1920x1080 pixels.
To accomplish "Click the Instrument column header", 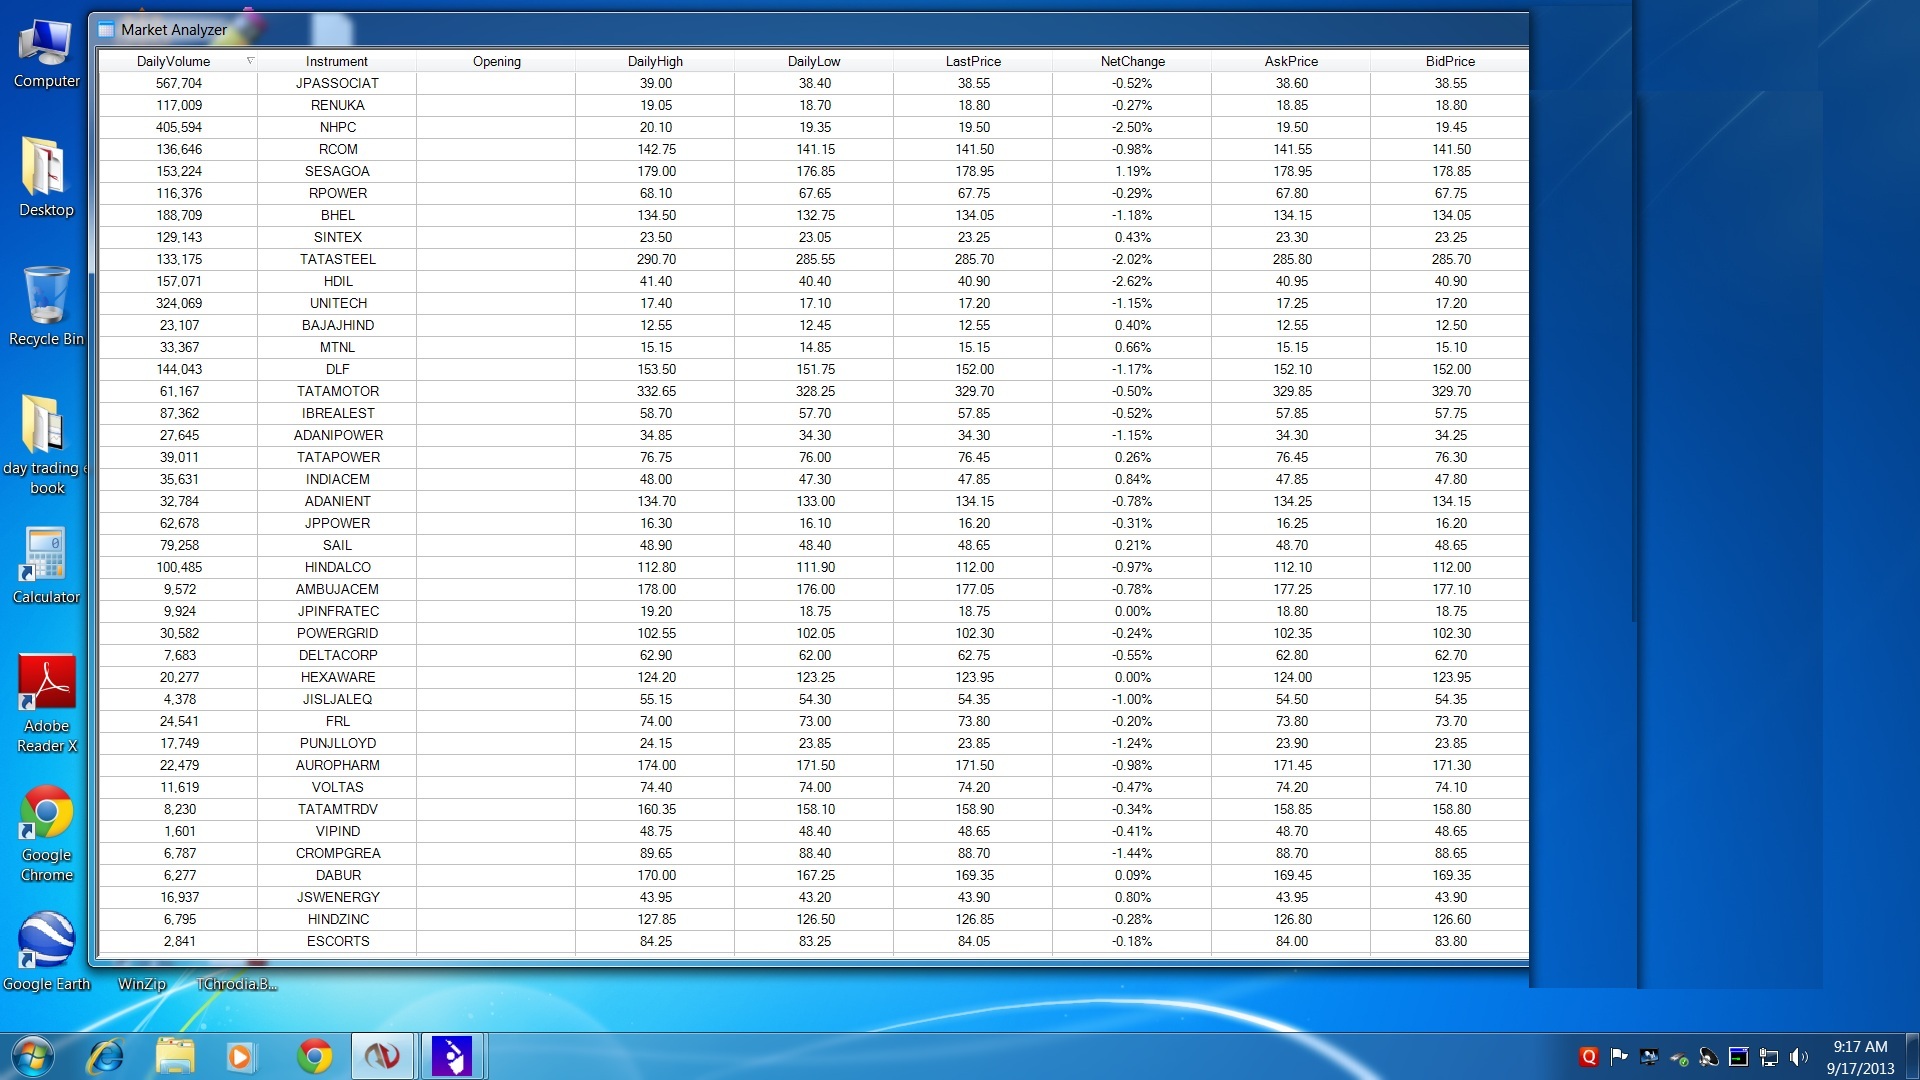I will pyautogui.click(x=337, y=61).
